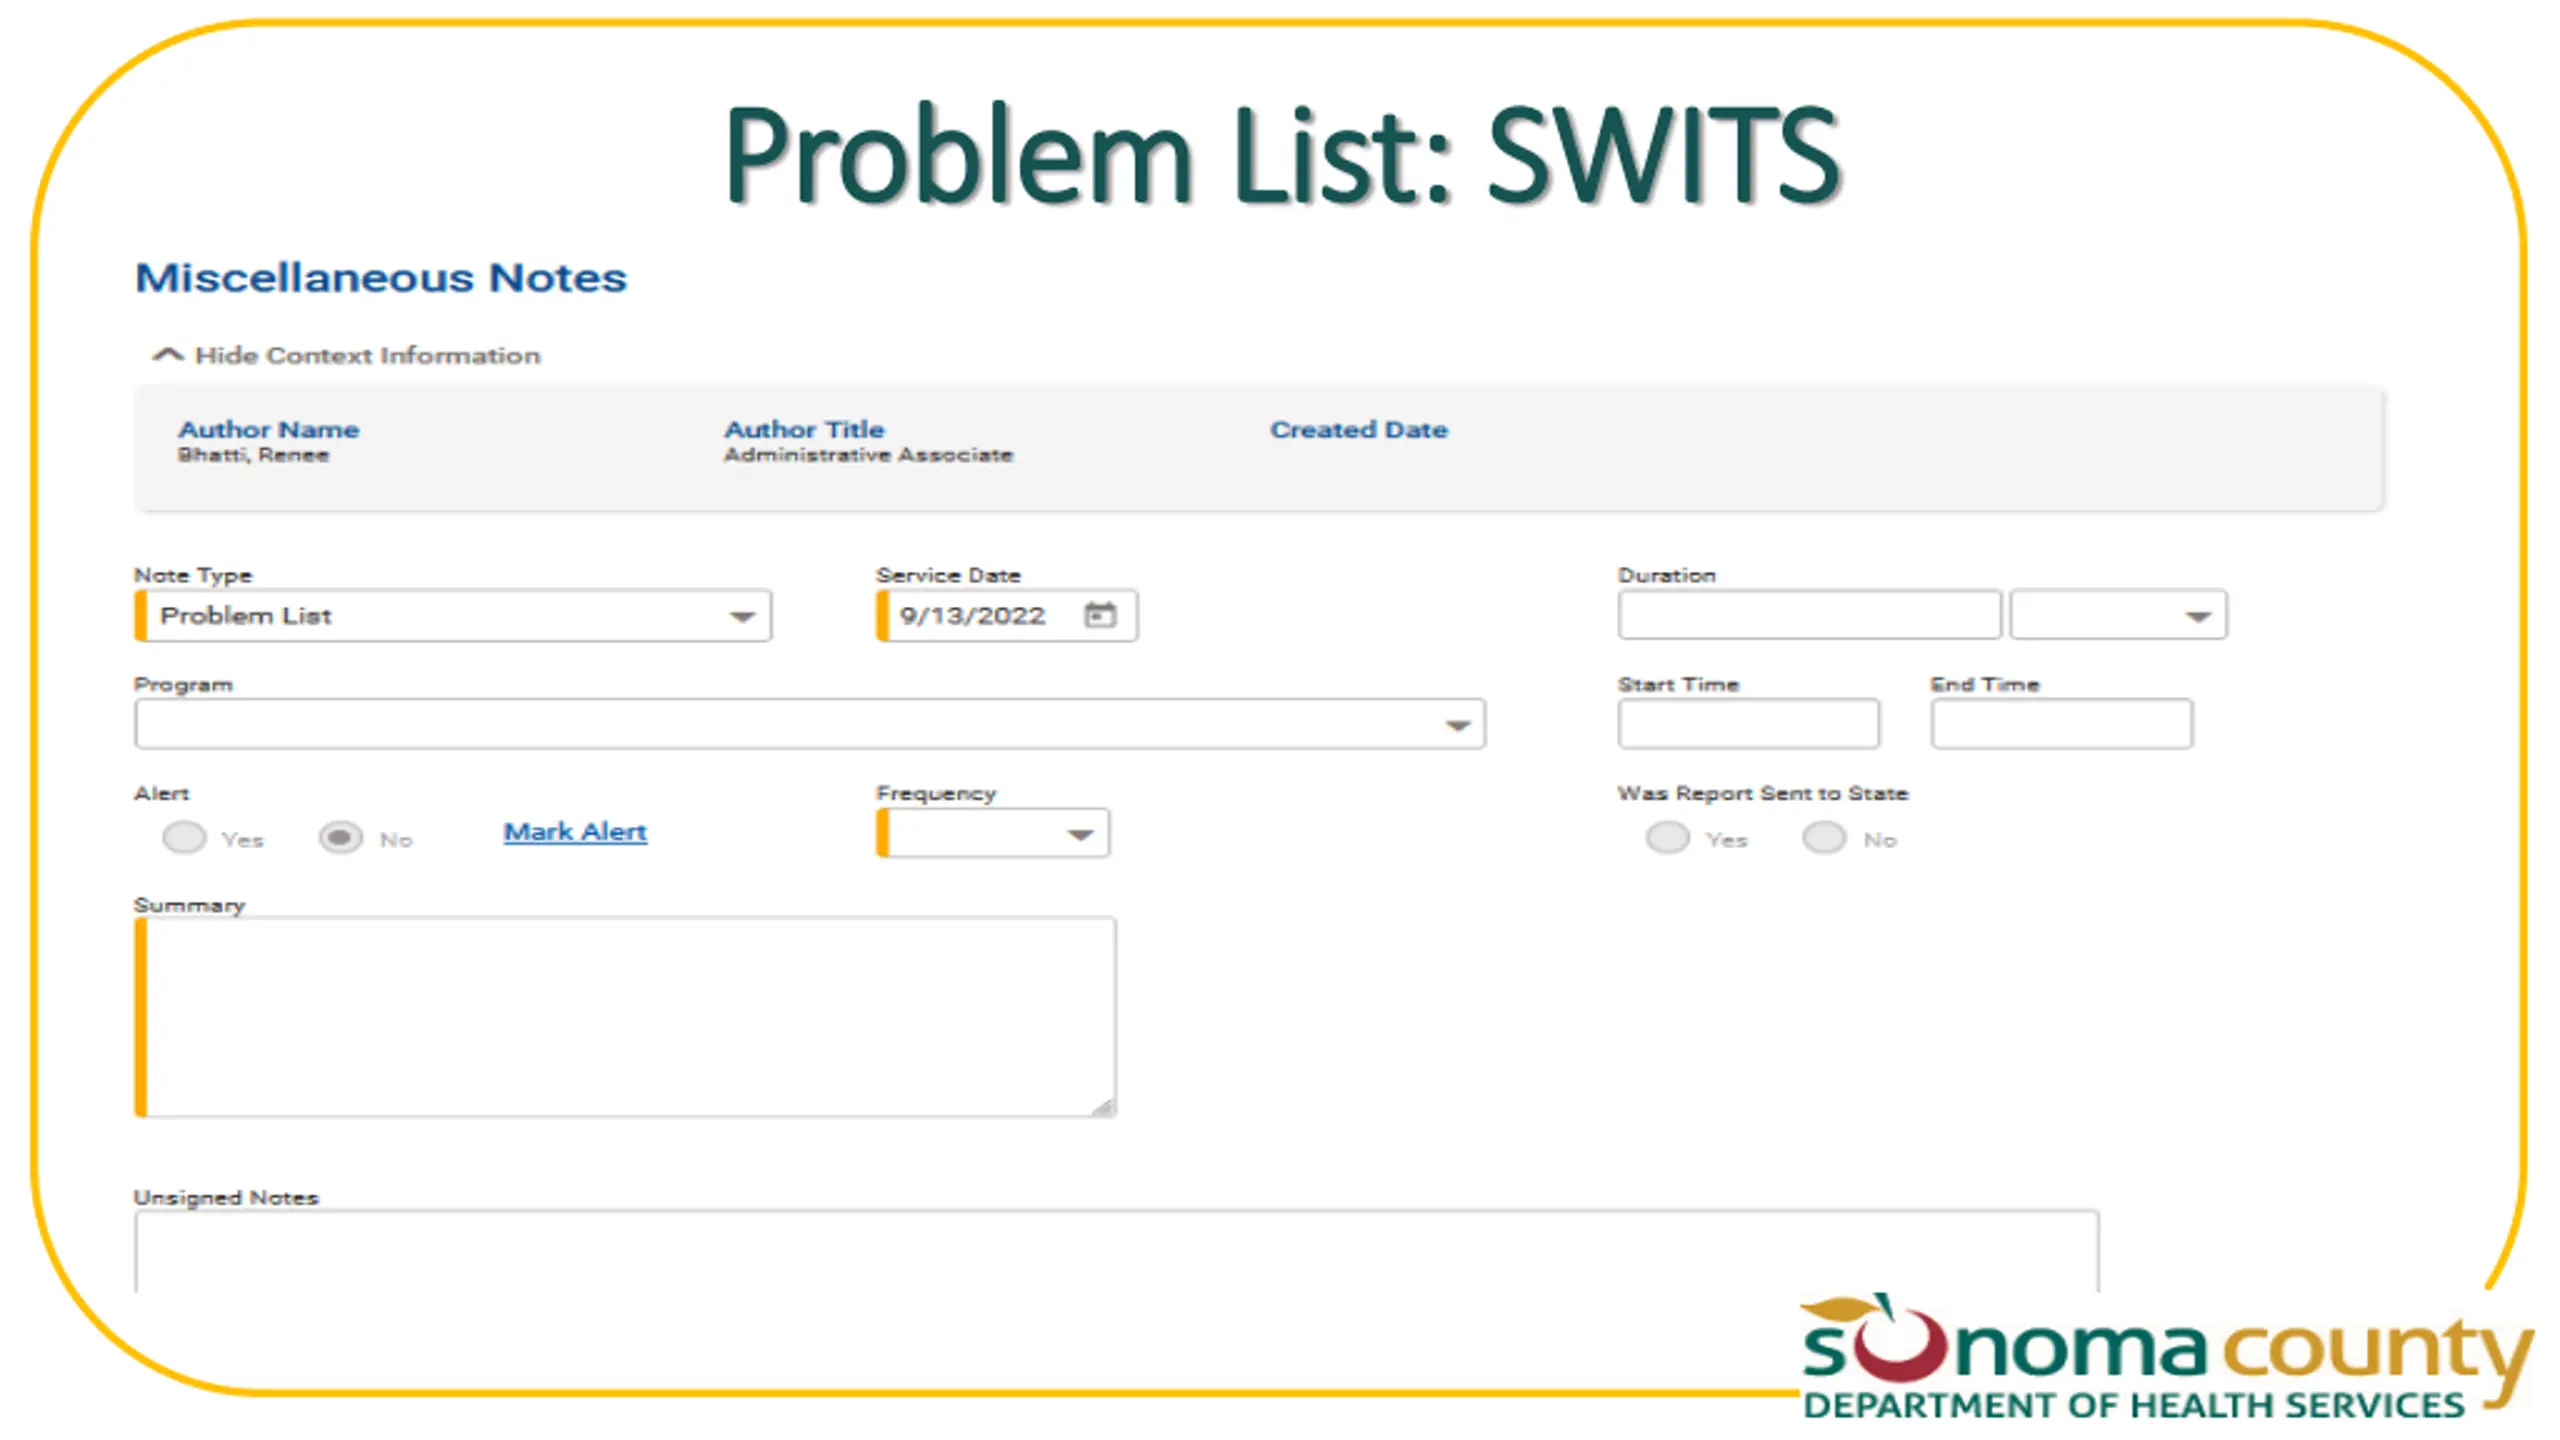Click into the Duration value field
This screenshot has width=2560, height=1440.
(1809, 614)
